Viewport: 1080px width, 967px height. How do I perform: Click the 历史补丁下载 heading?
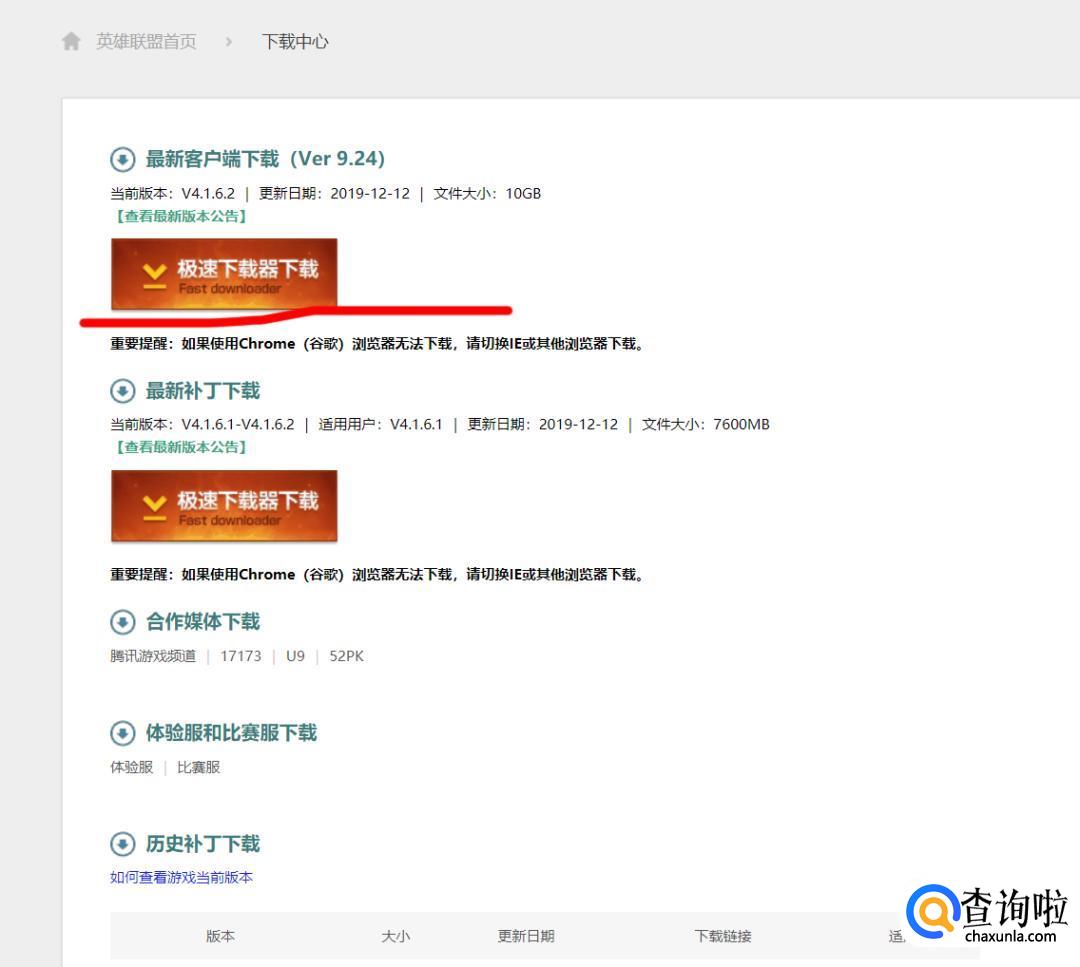[x=202, y=844]
